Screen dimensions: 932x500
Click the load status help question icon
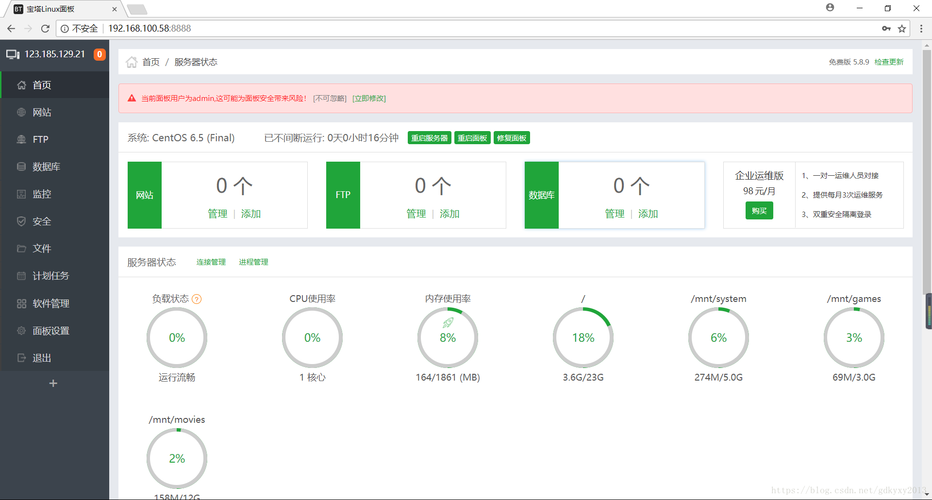coord(197,299)
